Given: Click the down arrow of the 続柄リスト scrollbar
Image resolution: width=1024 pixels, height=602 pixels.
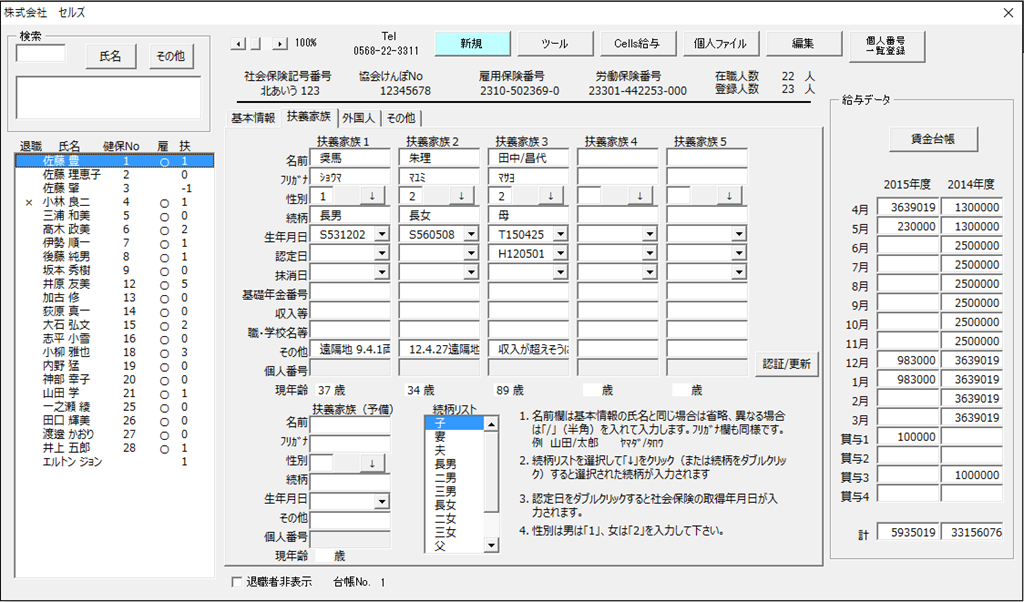Looking at the screenshot, I should point(490,546).
